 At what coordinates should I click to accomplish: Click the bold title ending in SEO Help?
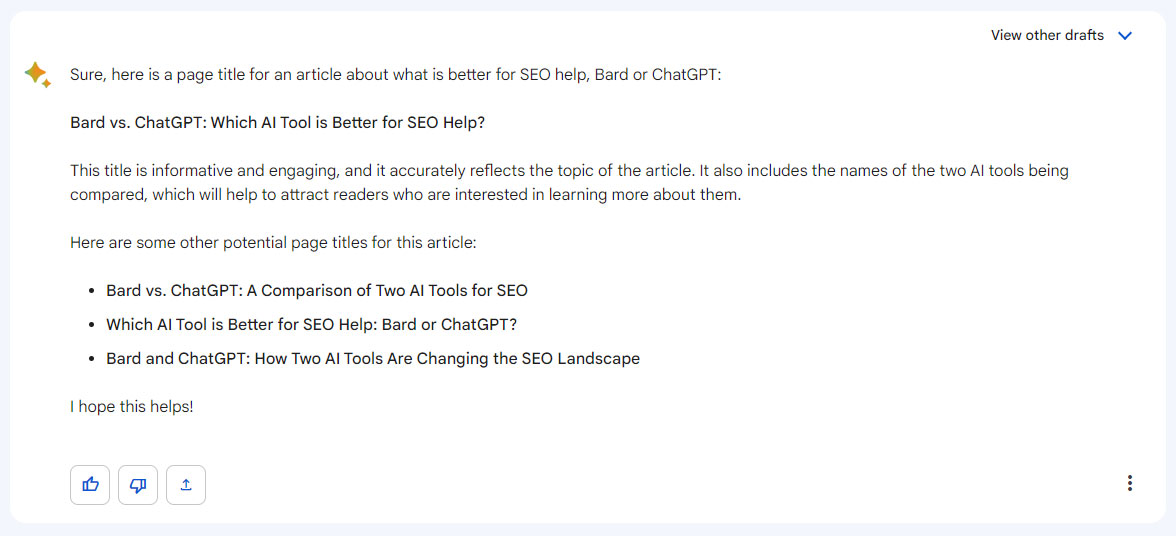click(x=278, y=123)
